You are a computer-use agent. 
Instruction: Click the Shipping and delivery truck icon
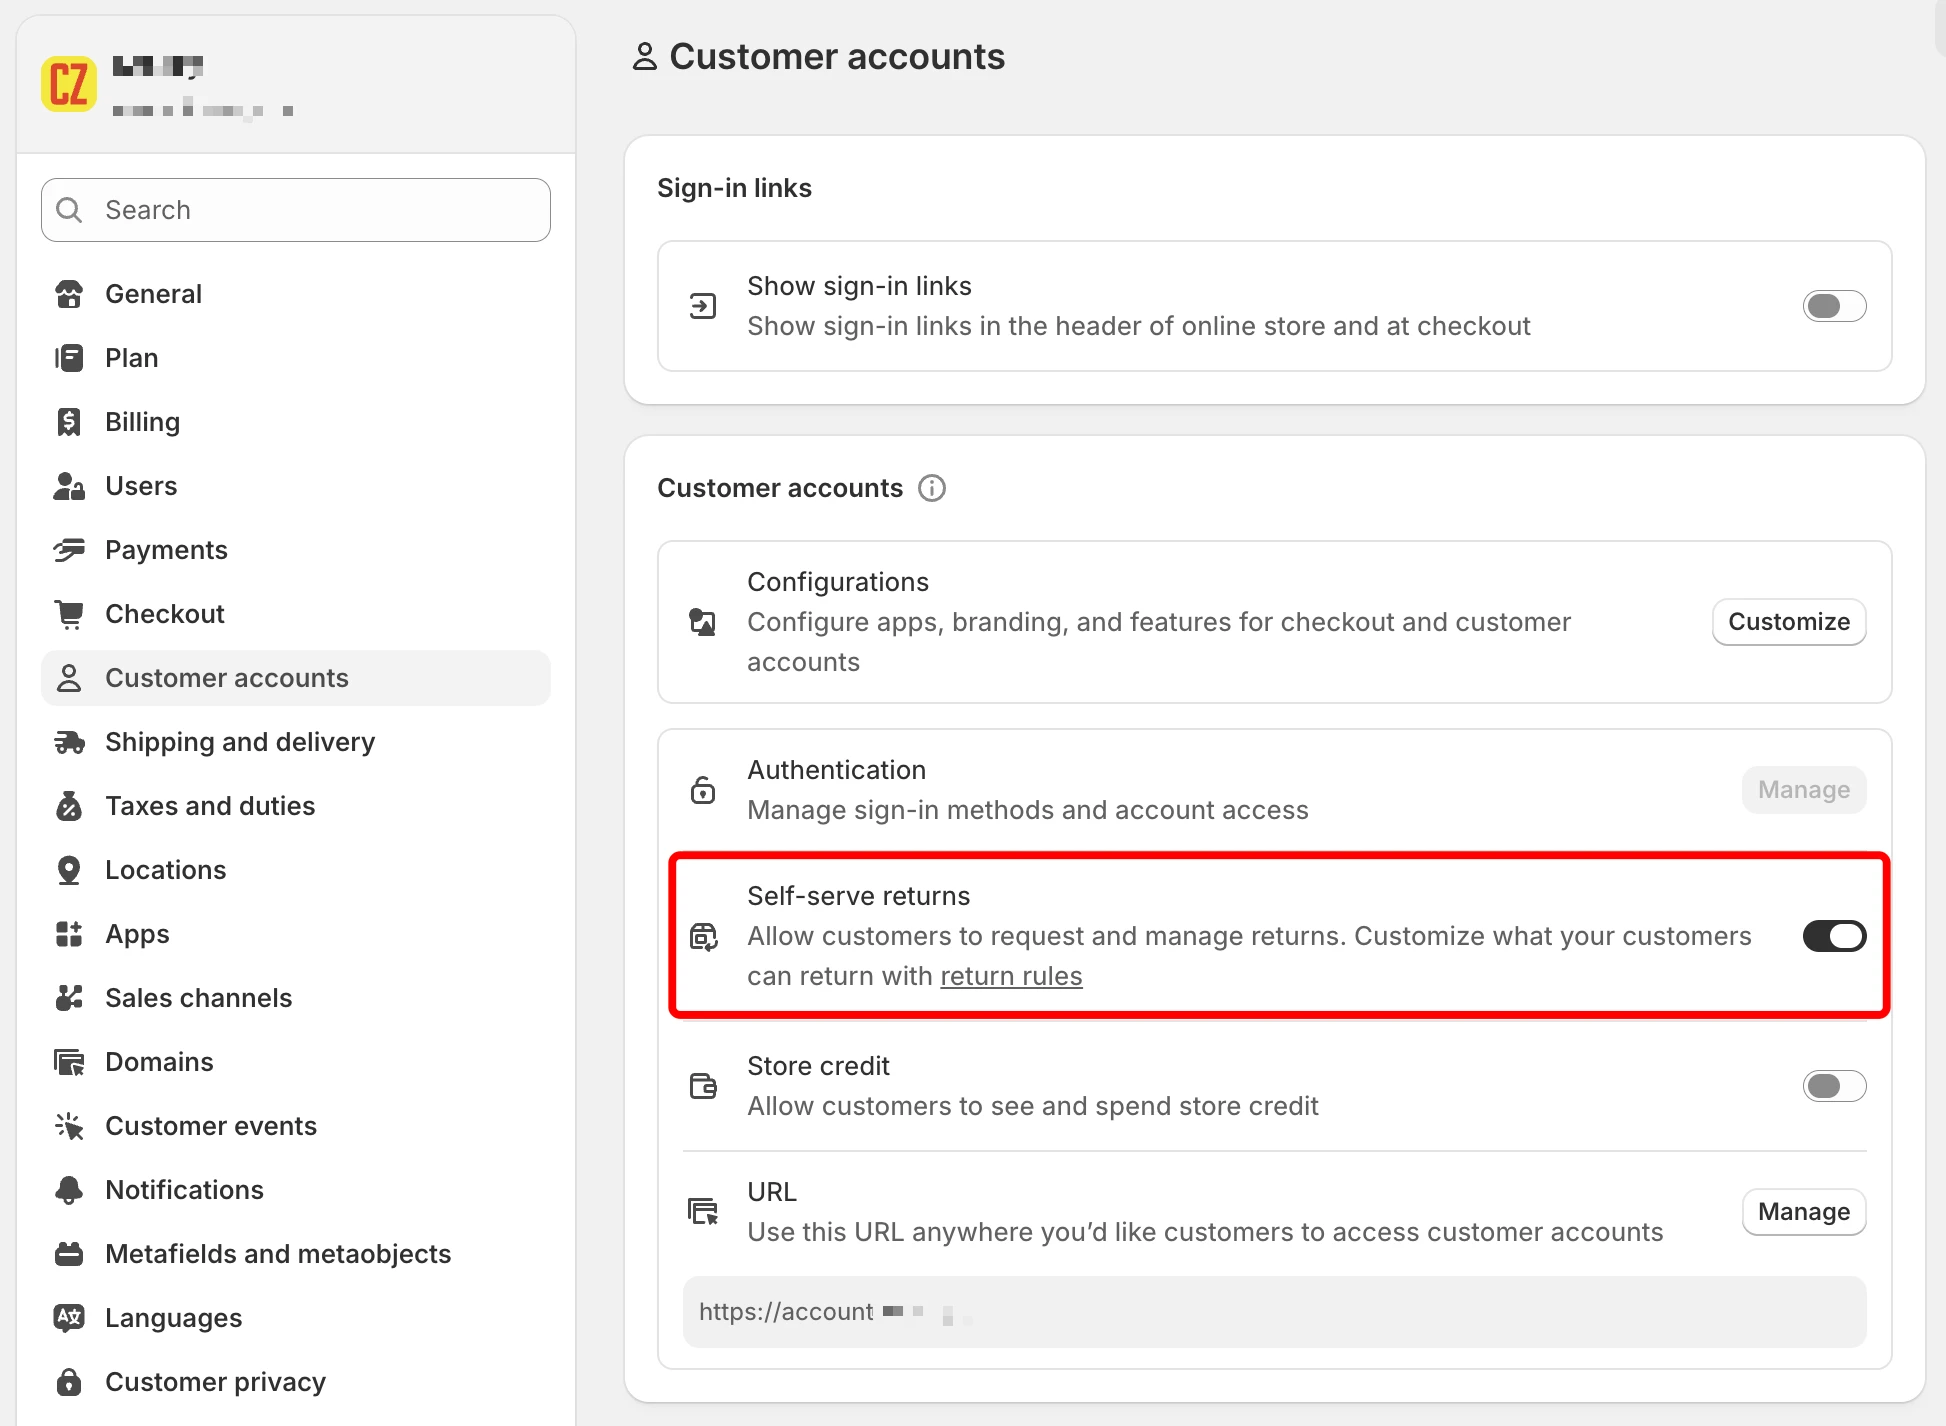(x=69, y=742)
